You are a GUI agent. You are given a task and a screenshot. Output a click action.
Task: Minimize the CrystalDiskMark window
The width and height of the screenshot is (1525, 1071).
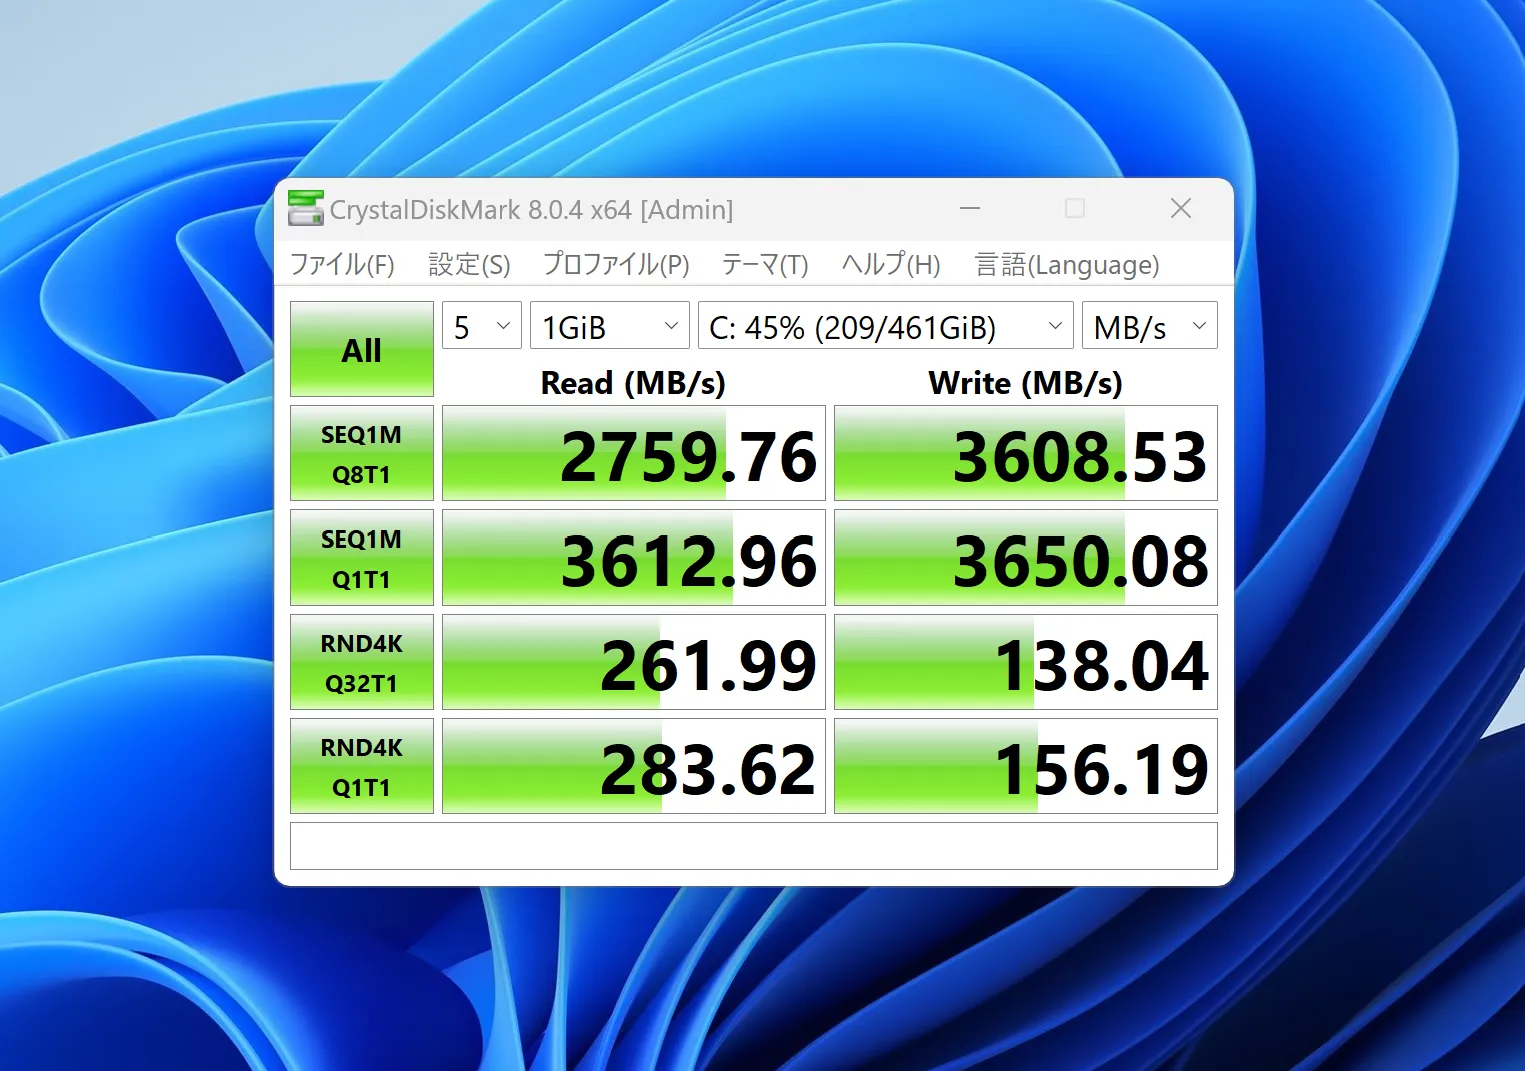point(970,208)
